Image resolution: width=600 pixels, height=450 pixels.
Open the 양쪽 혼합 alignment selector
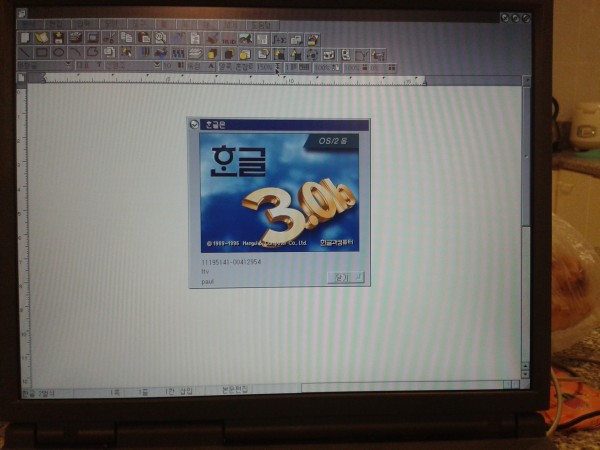click(236, 67)
